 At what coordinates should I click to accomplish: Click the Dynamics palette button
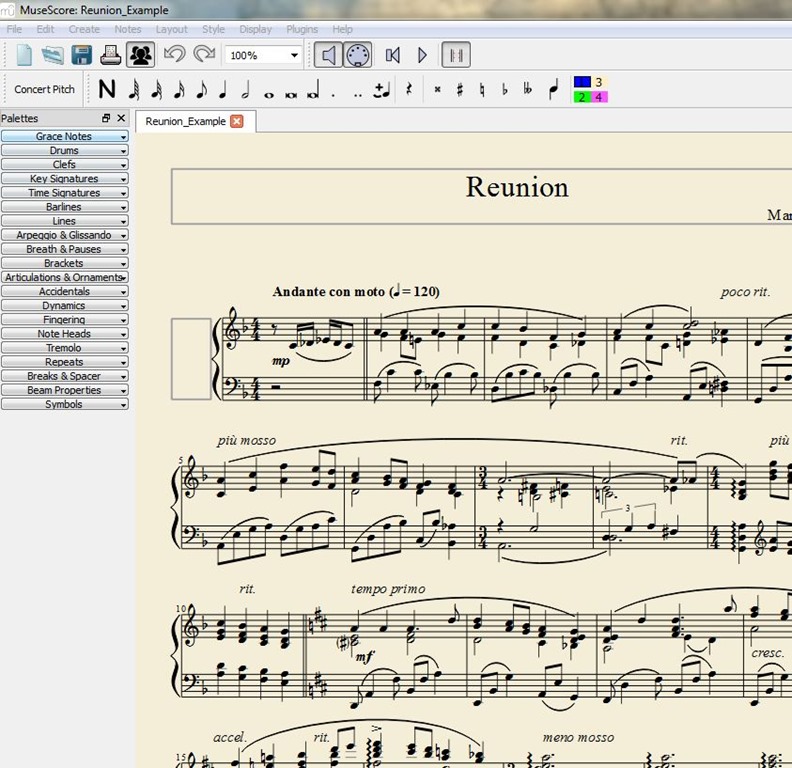[64, 306]
